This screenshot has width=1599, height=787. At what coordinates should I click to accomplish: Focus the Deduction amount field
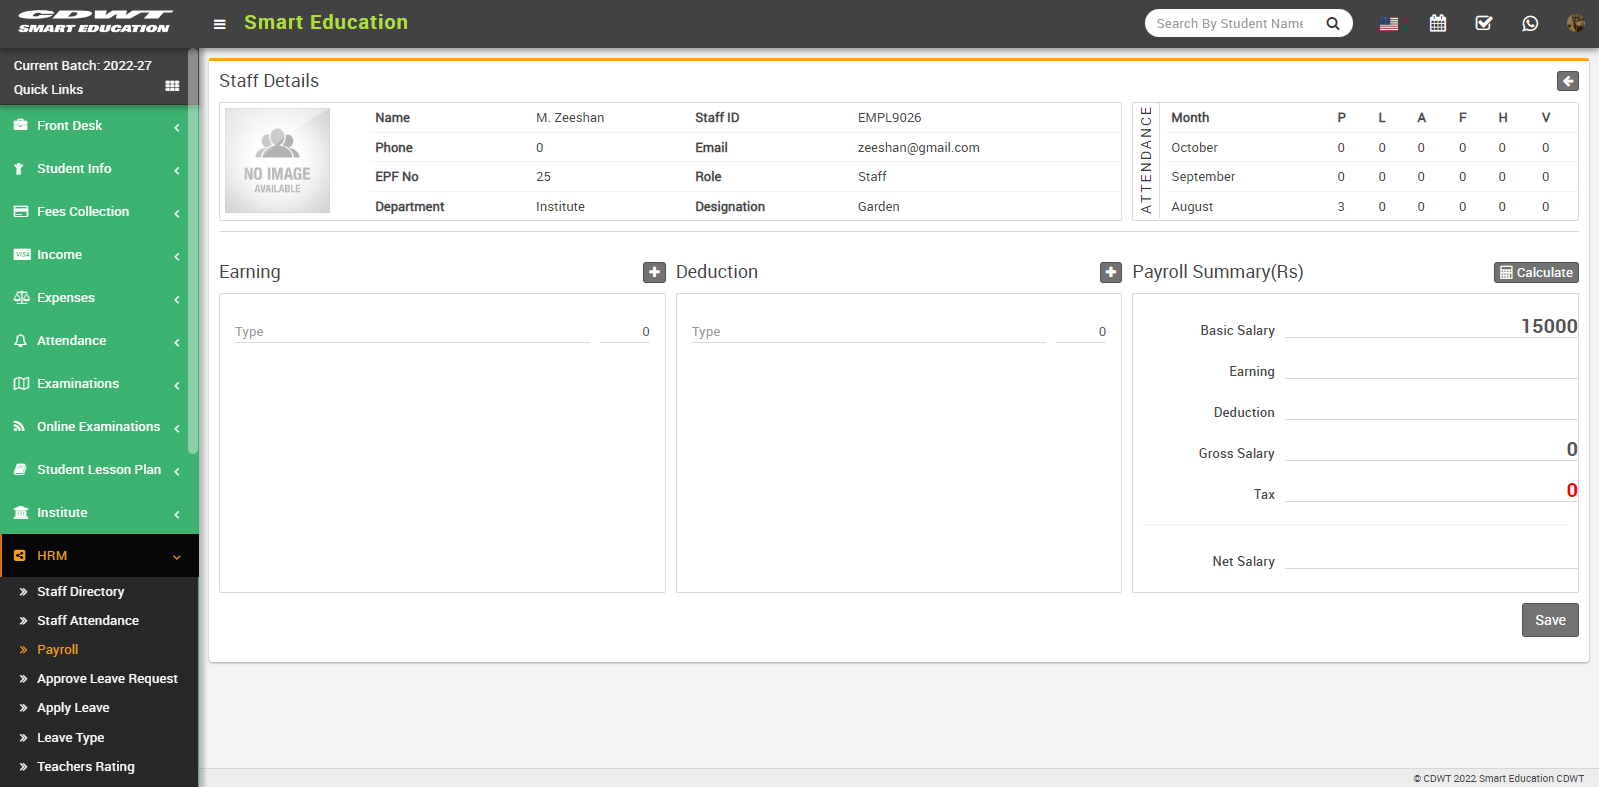[1081, 331]
